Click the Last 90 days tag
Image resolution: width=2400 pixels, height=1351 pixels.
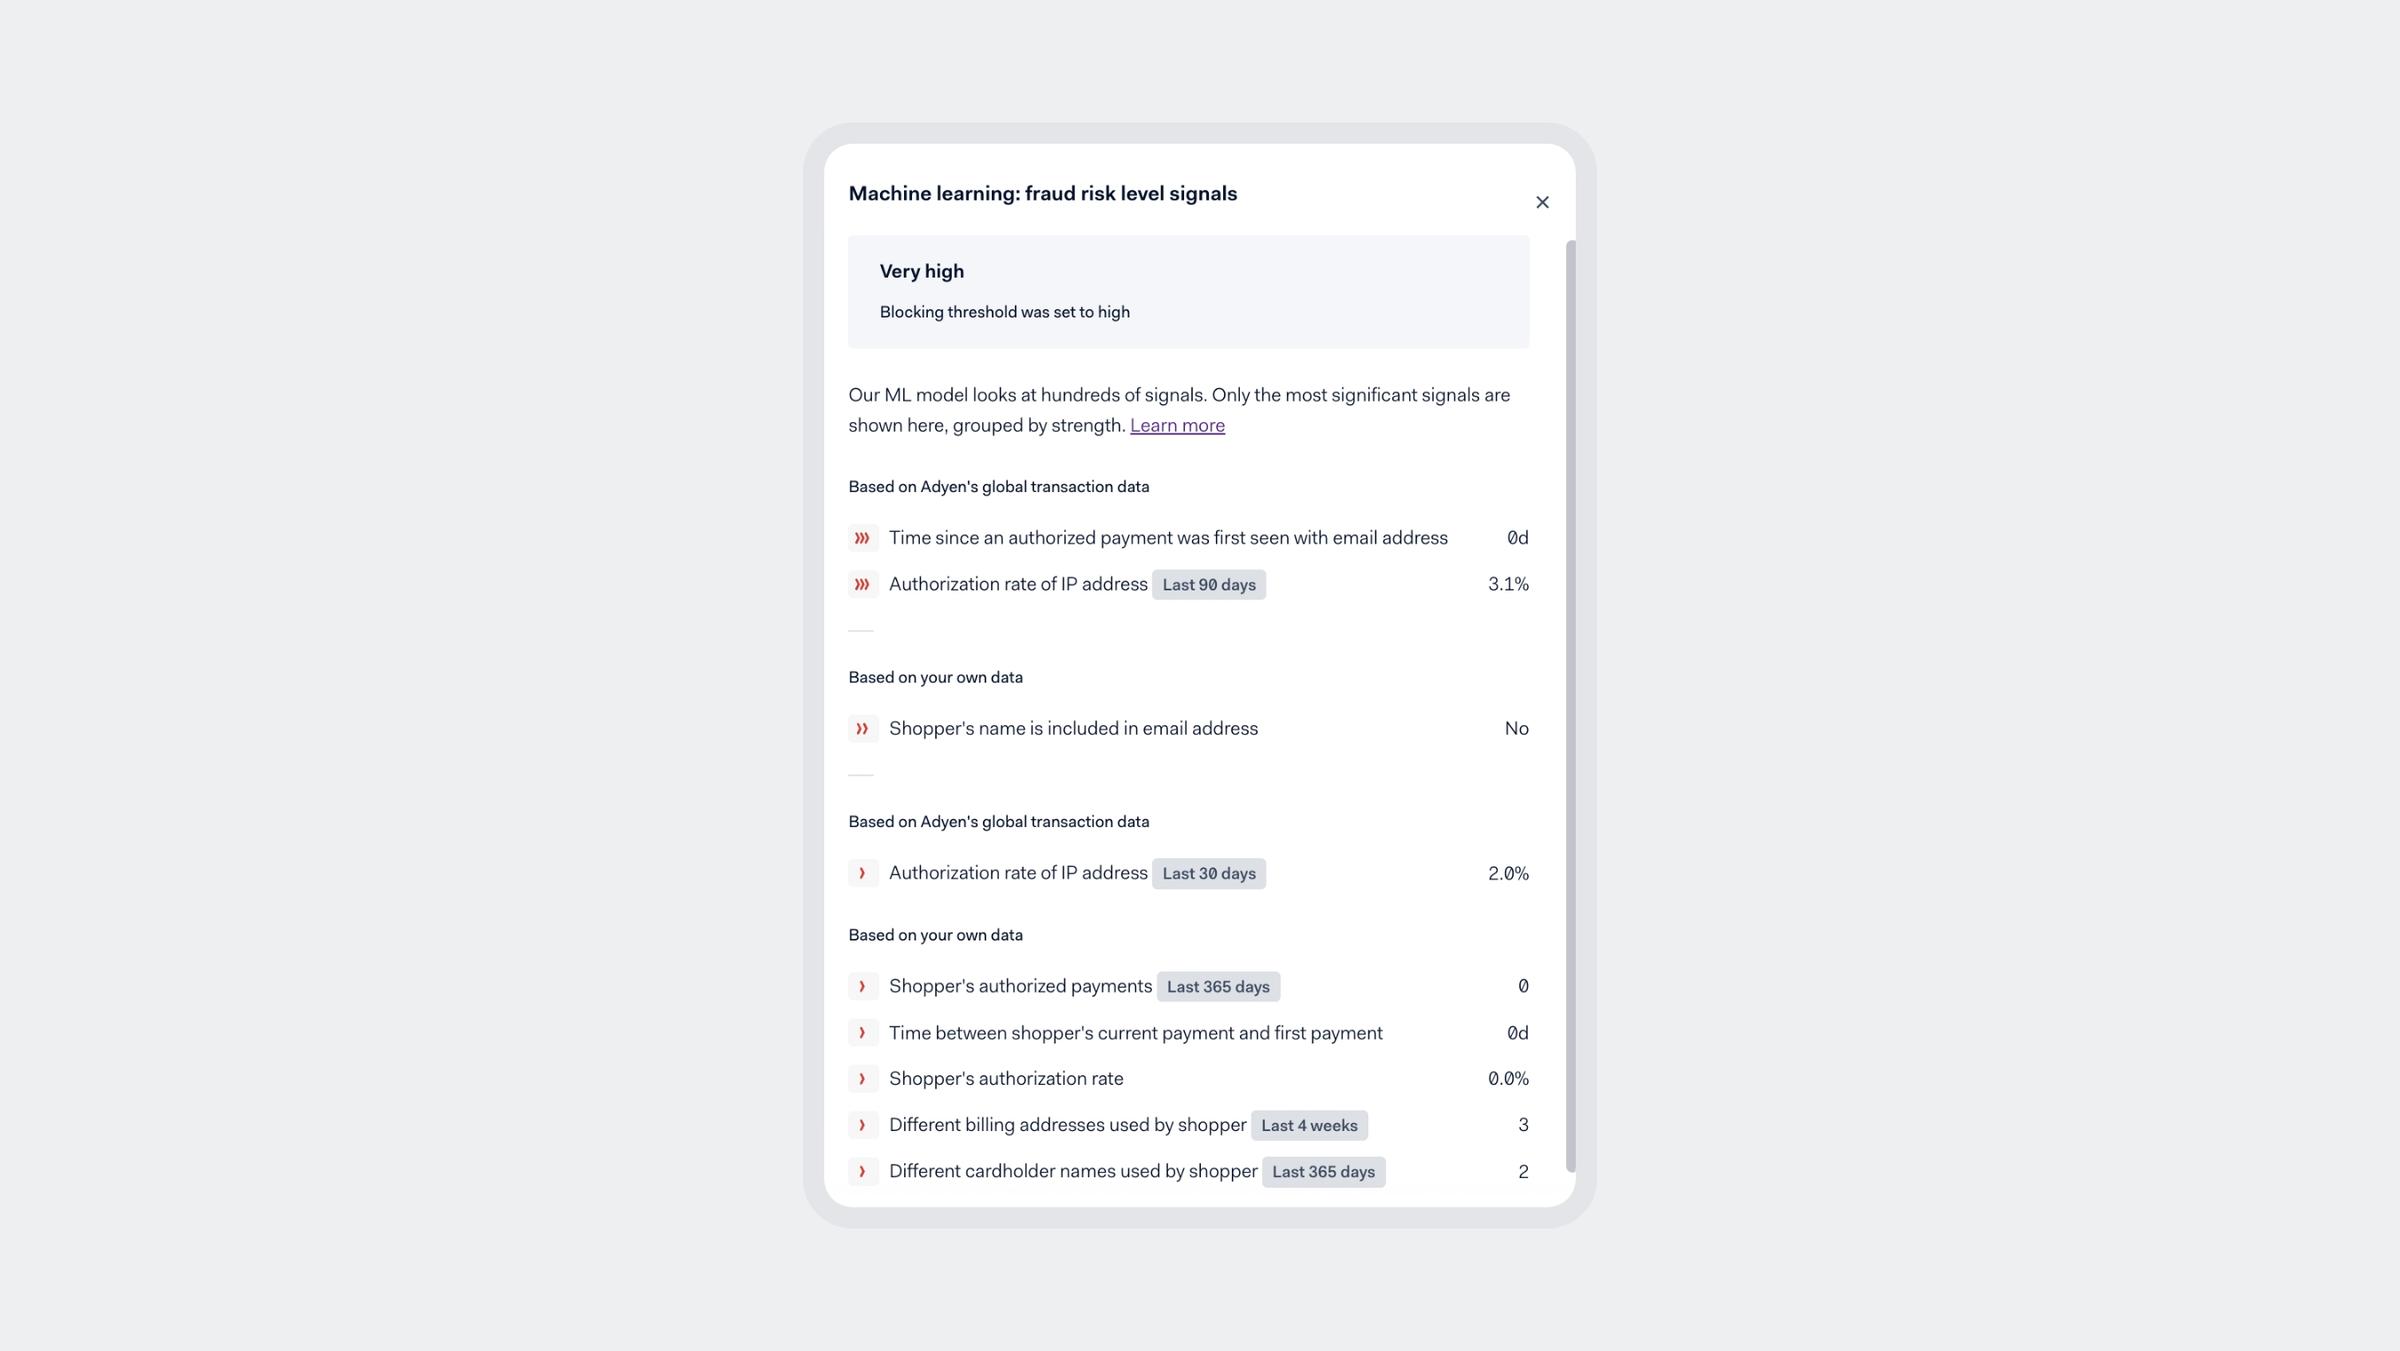(1208, 584)
